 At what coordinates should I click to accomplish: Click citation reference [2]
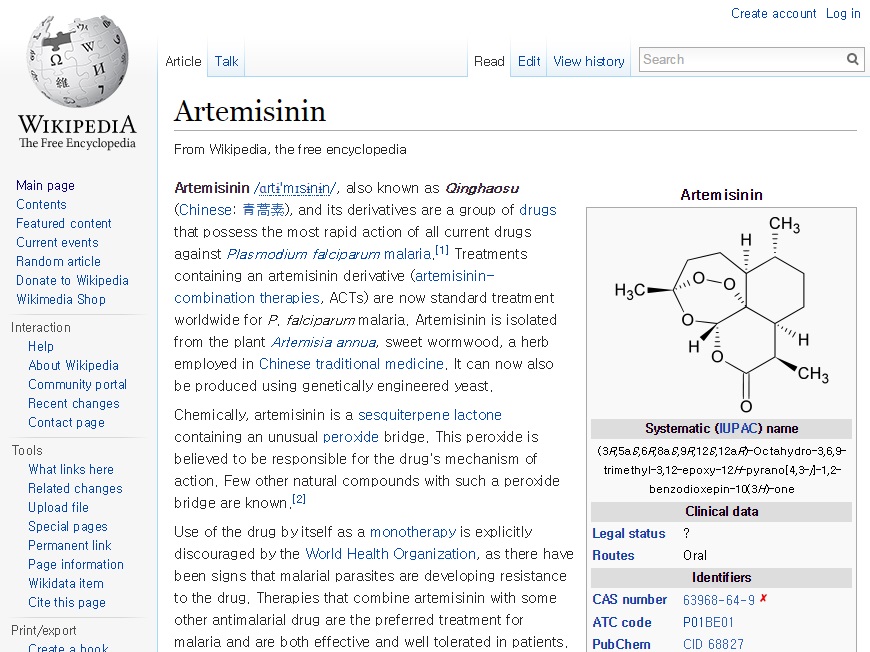click(x=299, y=498)
